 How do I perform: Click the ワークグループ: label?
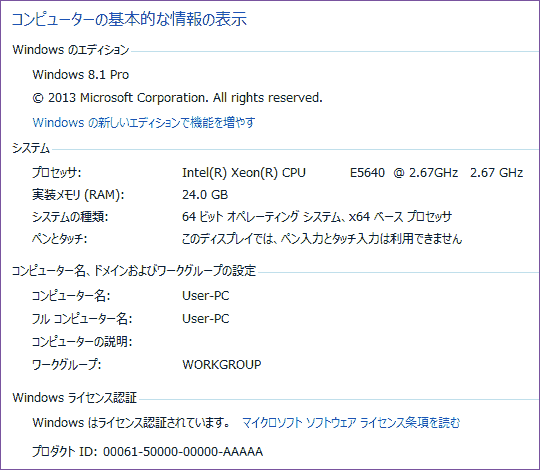tap(67, 364)
